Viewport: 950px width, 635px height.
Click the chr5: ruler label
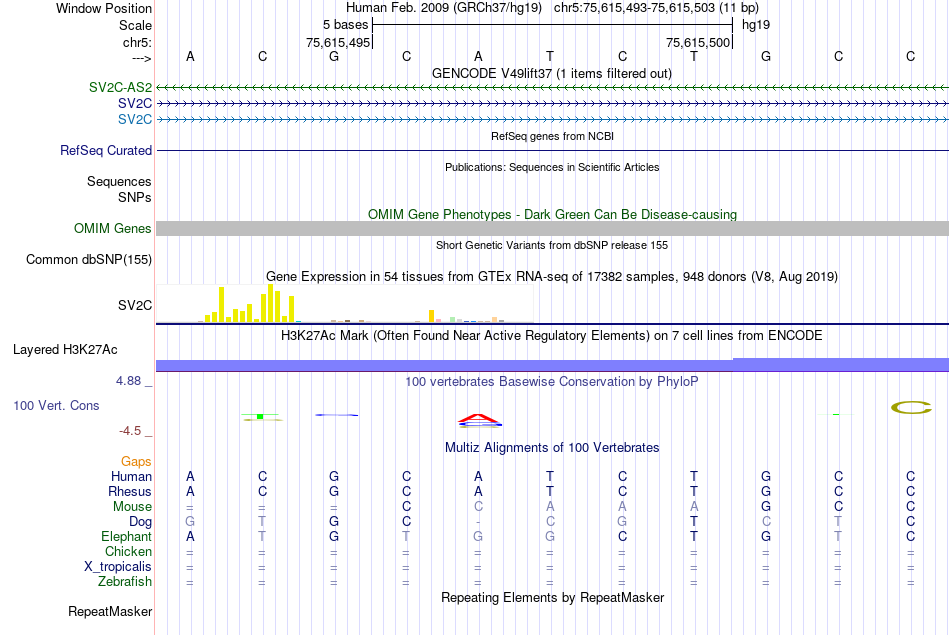pos(137,42)
